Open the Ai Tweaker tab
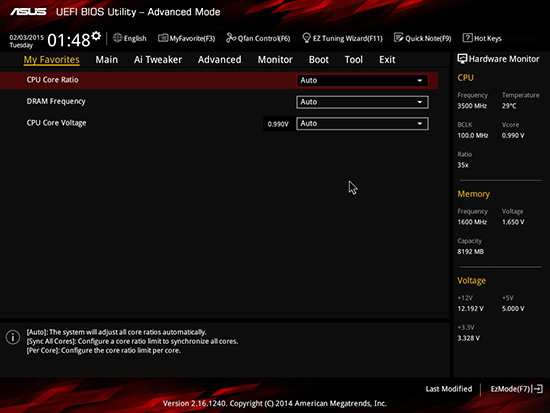 [158, 60]
